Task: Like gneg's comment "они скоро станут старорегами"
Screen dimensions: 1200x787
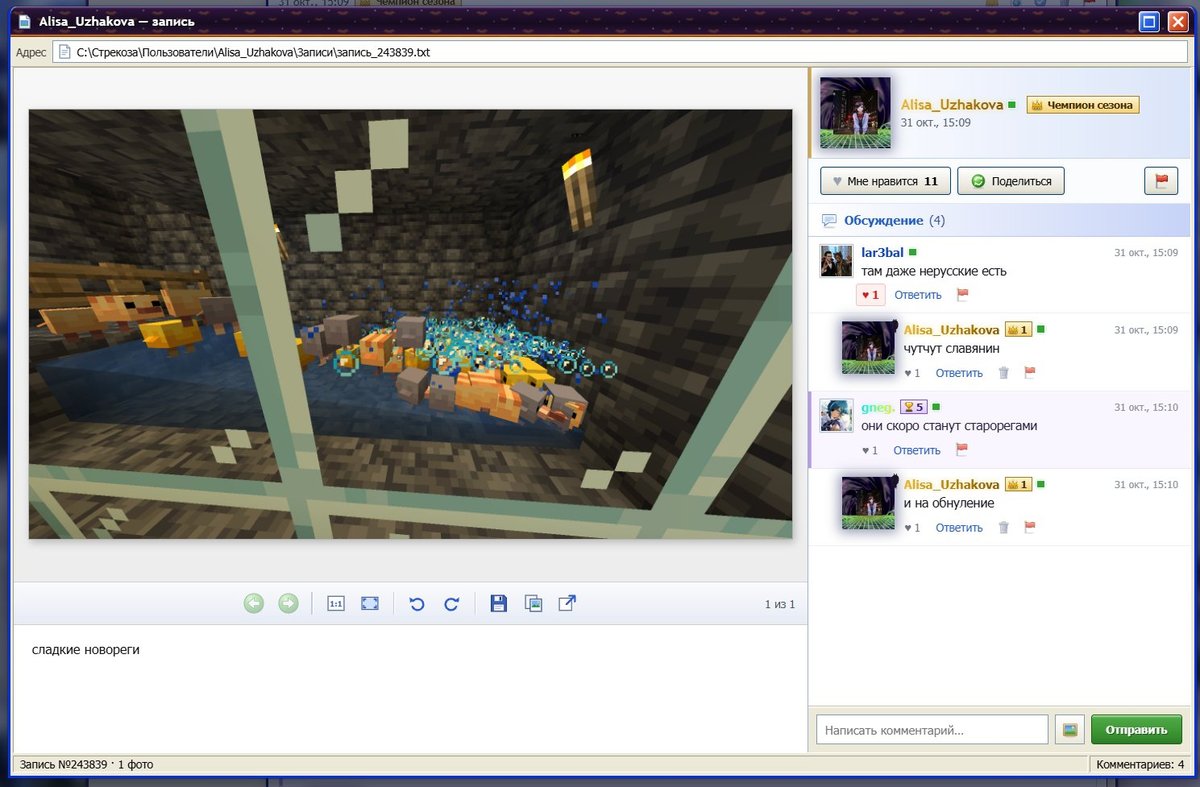Action: click(870, 451)
